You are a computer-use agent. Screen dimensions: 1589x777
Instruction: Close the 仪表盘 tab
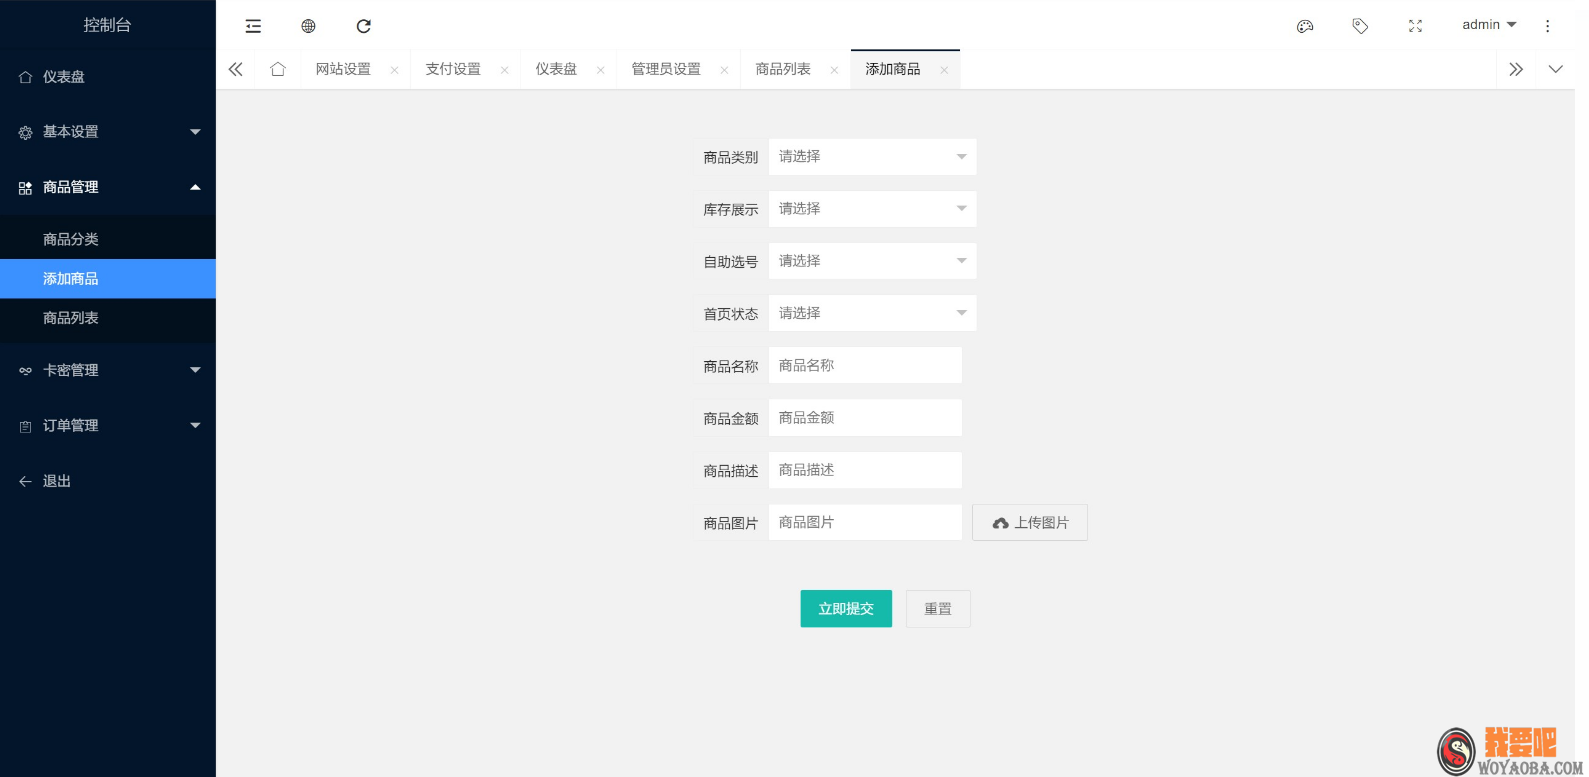[x=600, y=70]
